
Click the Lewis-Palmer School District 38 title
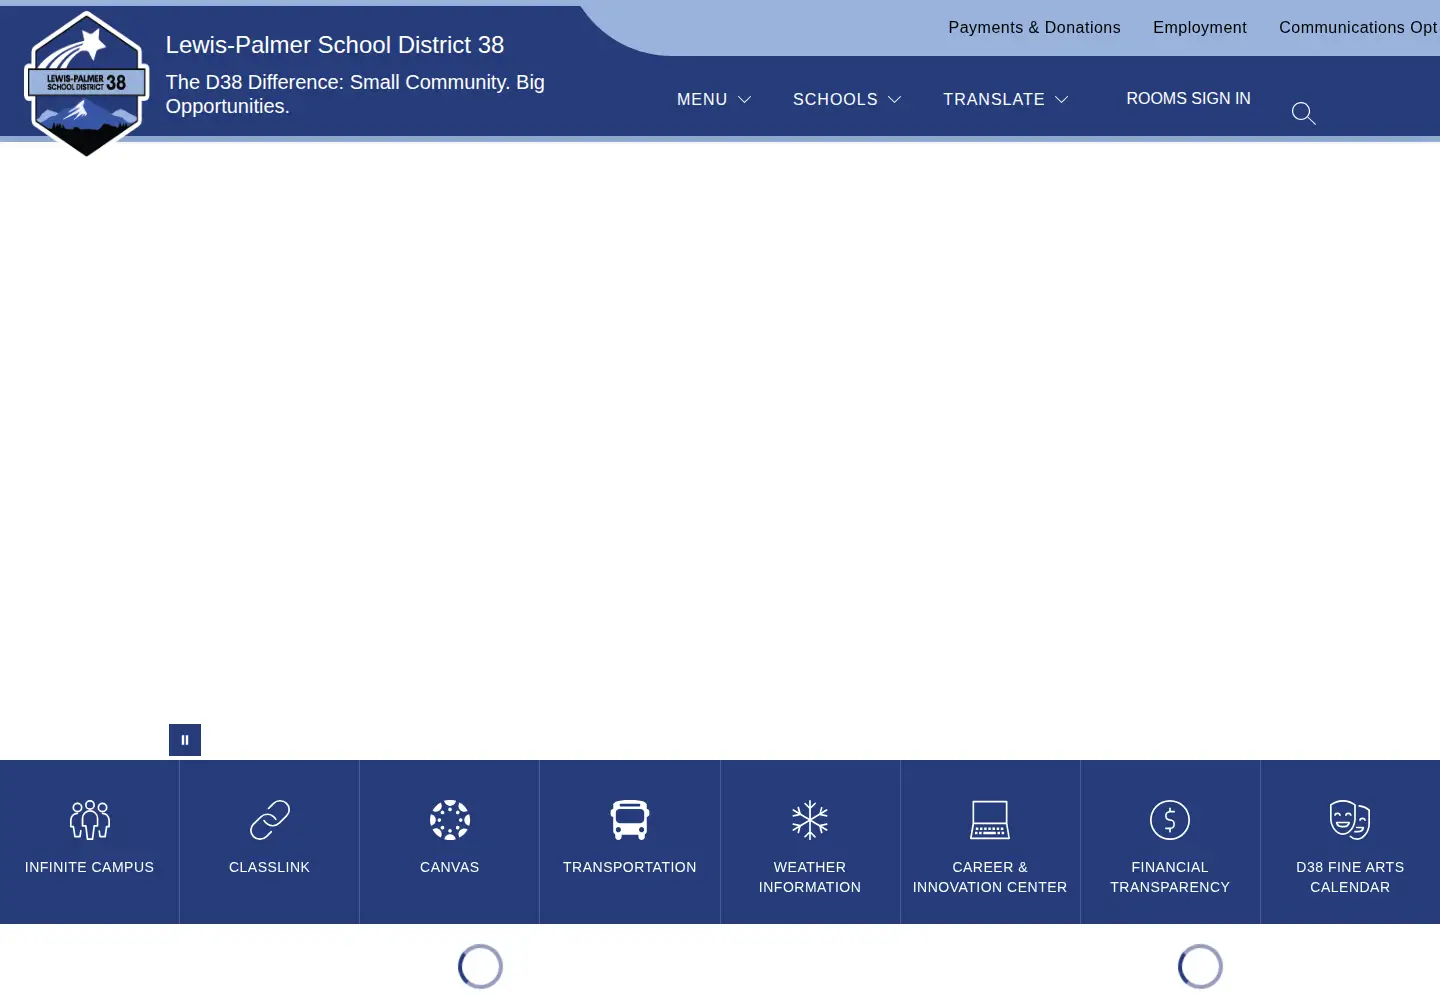[x=335, y=45]
